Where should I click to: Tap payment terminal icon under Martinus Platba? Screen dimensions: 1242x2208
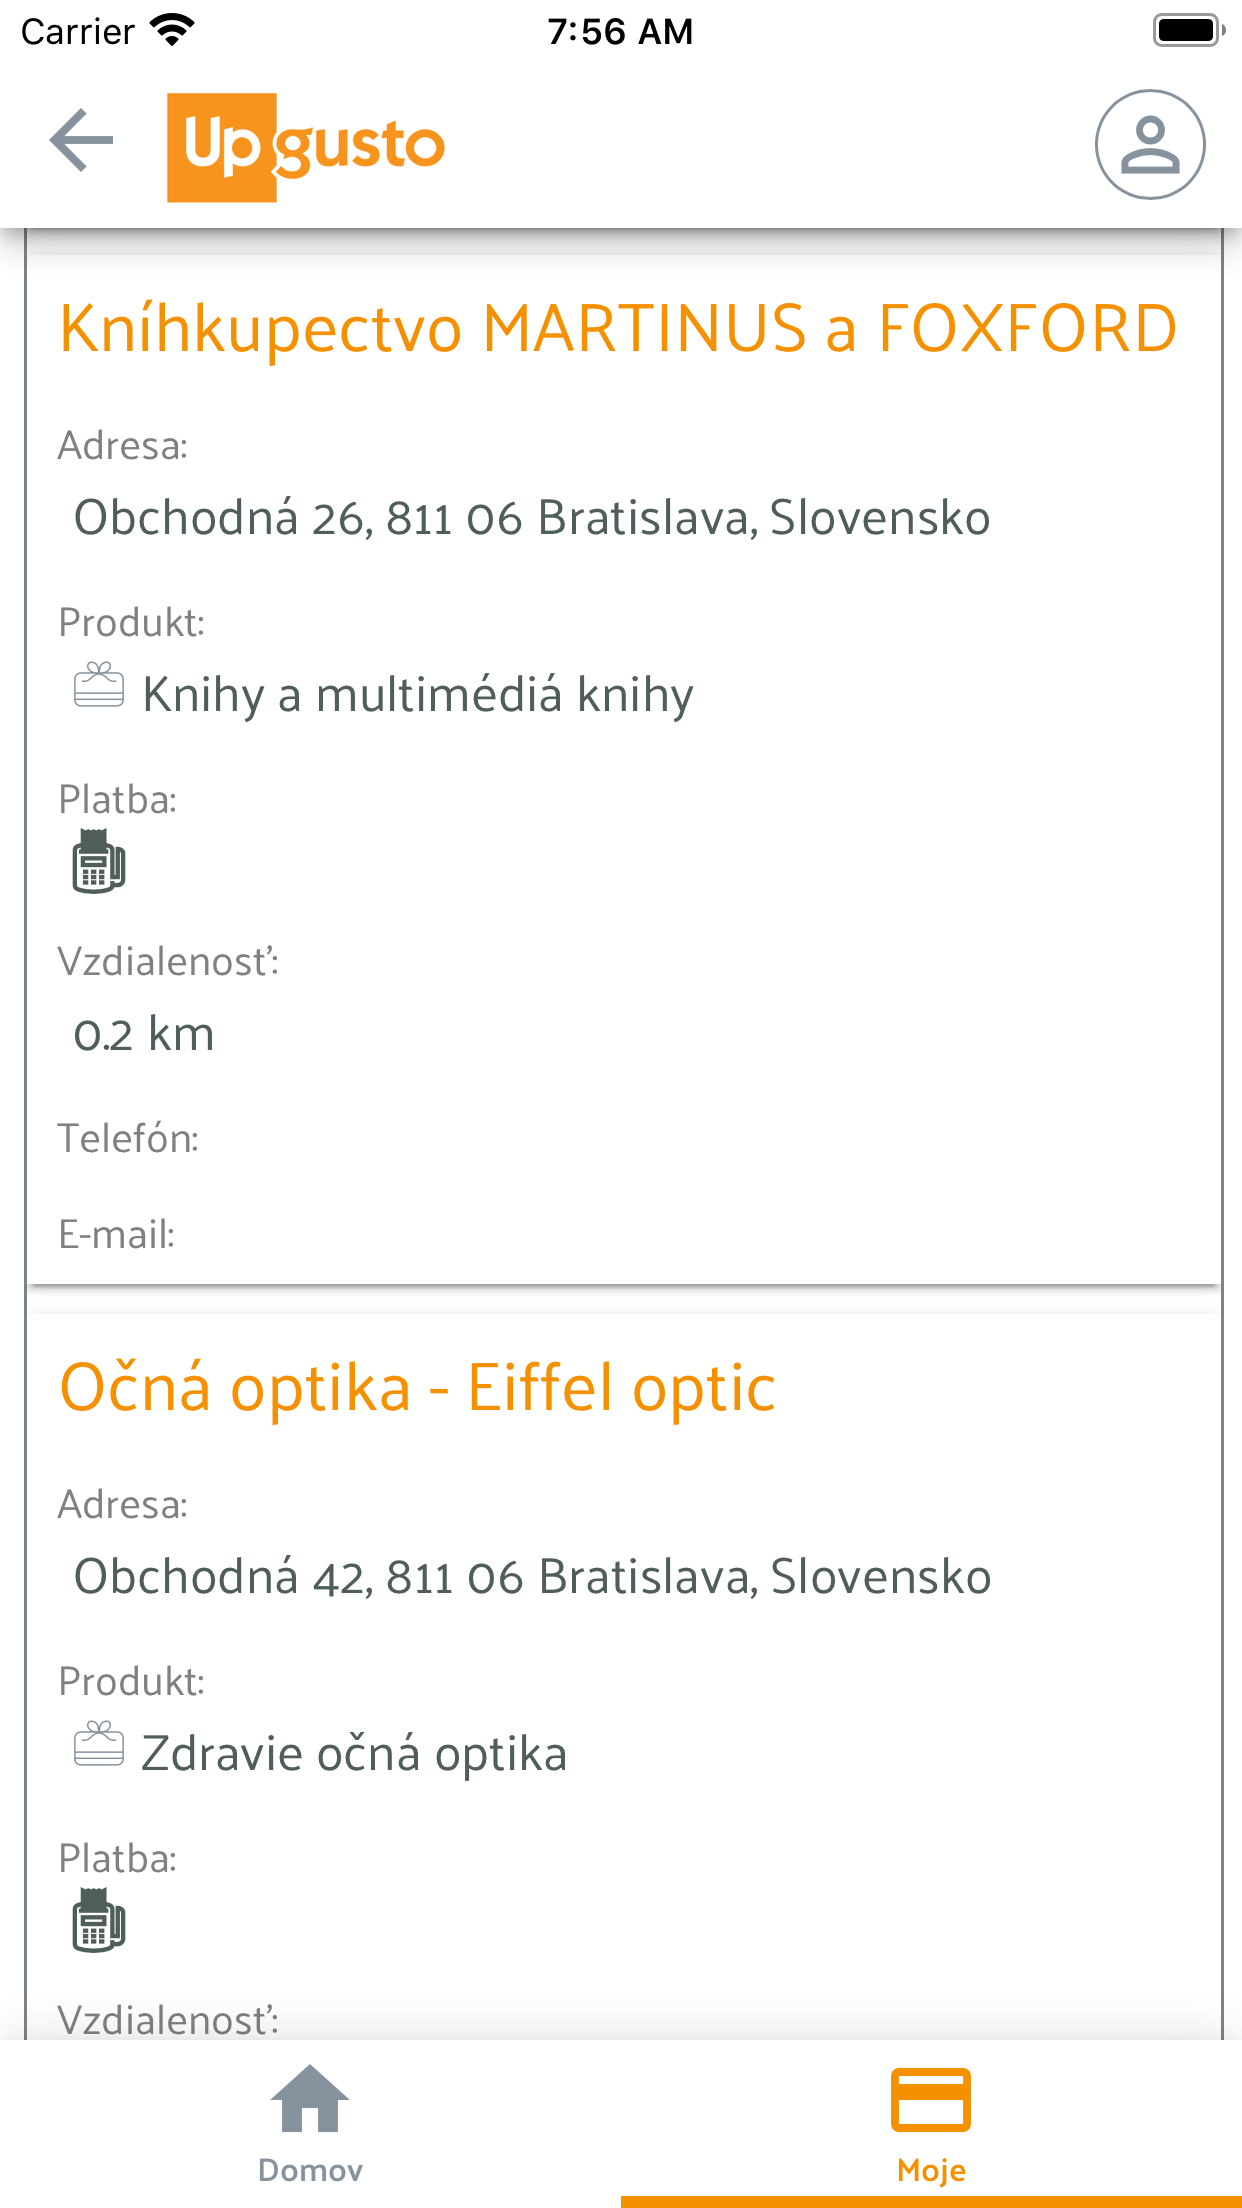tap(98, 862)
